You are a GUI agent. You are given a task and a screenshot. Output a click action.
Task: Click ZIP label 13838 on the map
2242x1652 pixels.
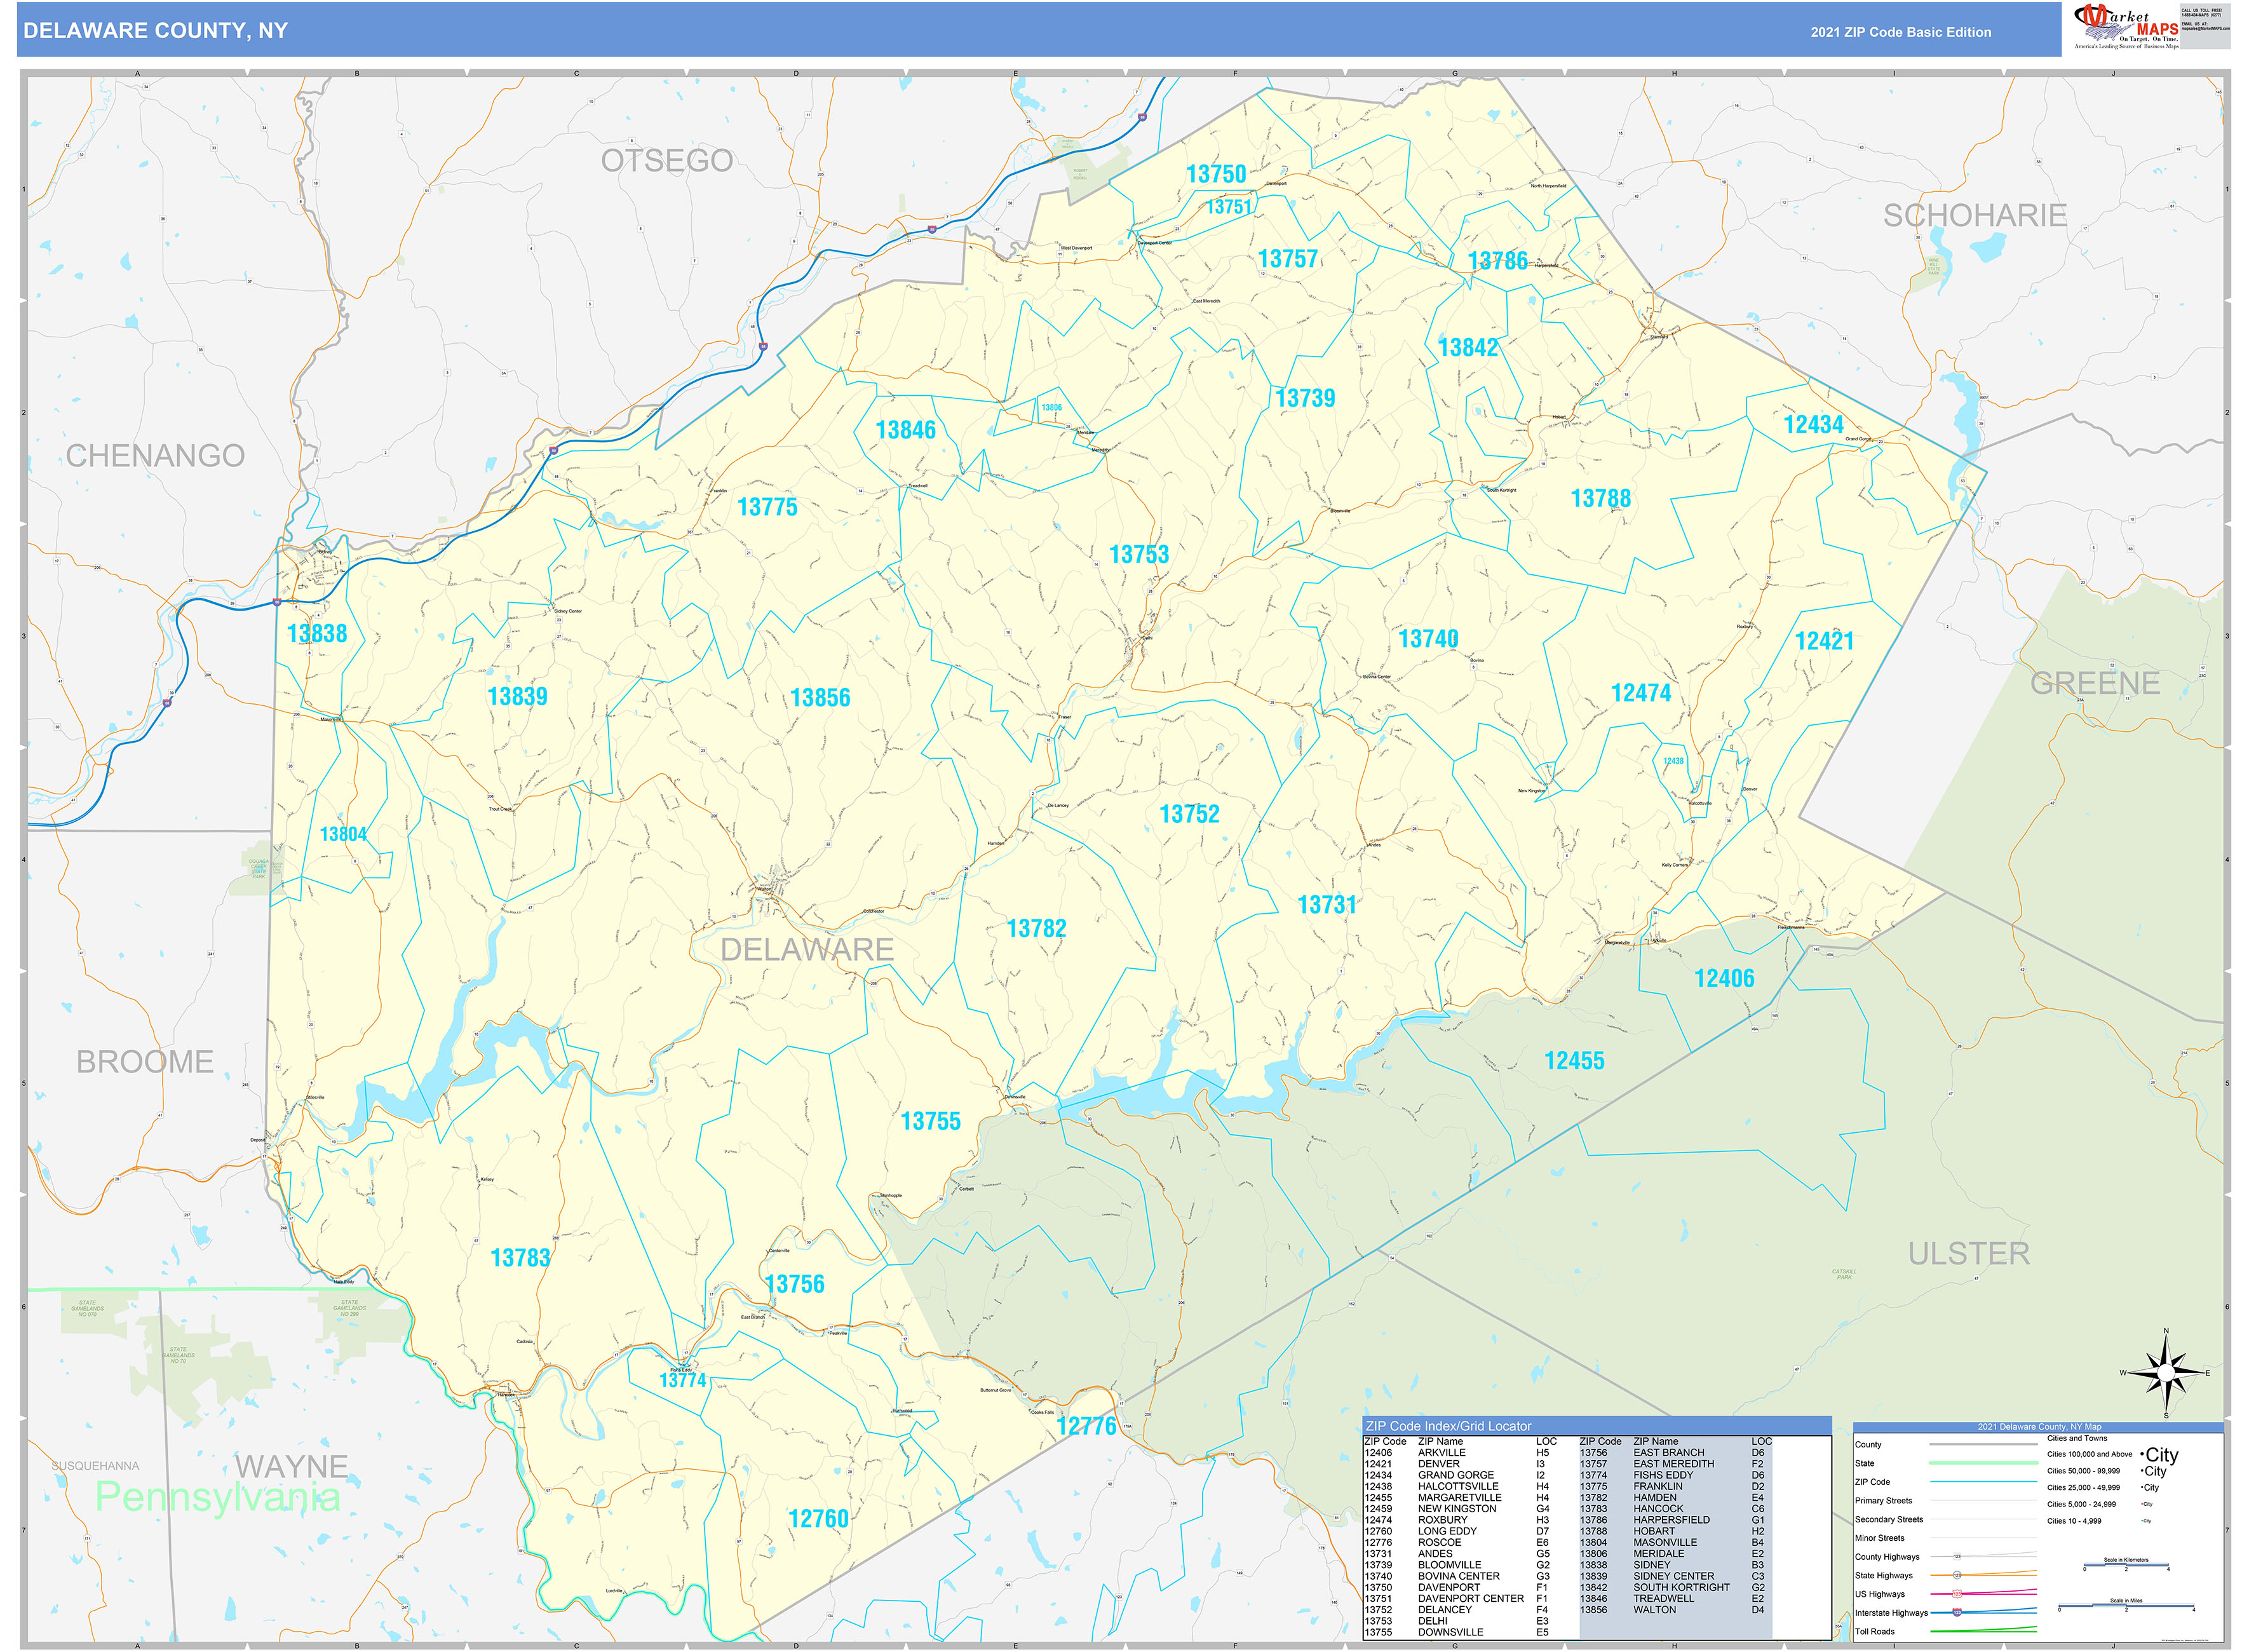(317, 633)
